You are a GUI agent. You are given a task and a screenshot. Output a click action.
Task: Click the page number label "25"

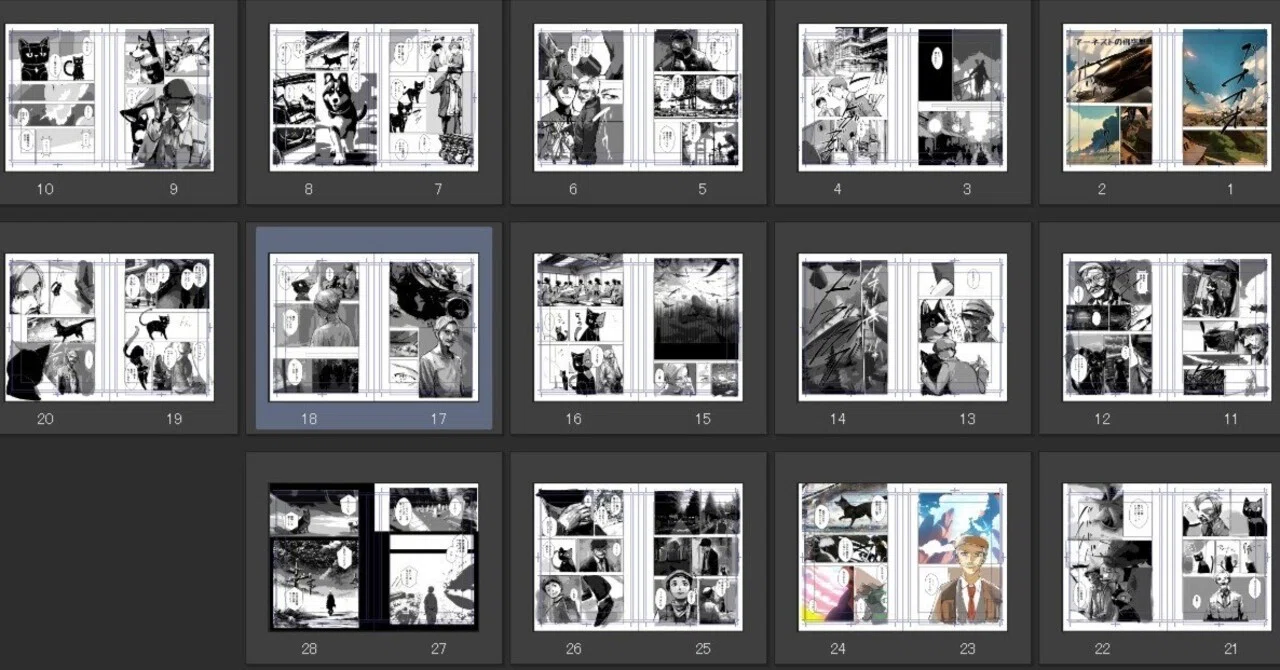702,649
